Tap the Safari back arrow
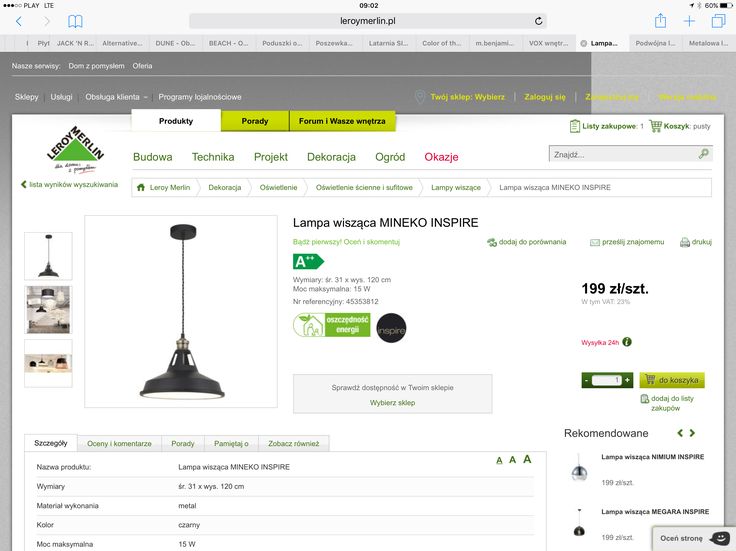This screenshot has height=551, width=736. pyautogui.click(x=19, y=21)
